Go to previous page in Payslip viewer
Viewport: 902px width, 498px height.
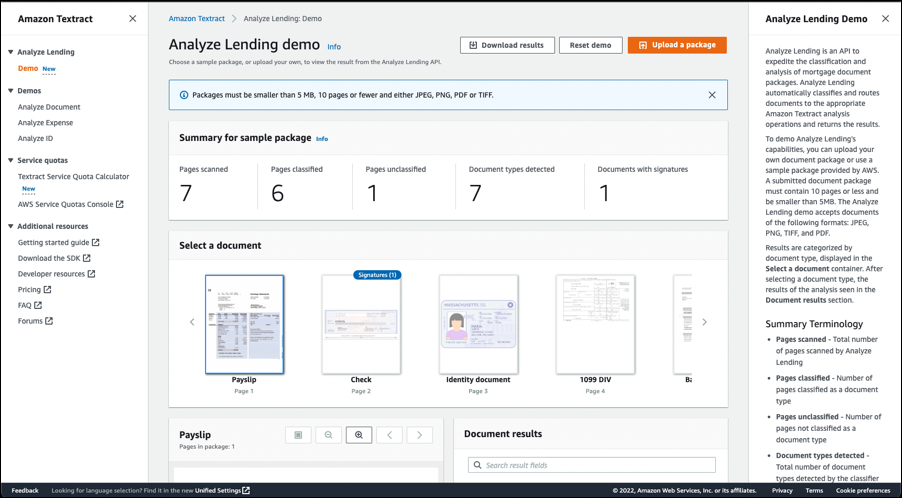click(389, 435)
